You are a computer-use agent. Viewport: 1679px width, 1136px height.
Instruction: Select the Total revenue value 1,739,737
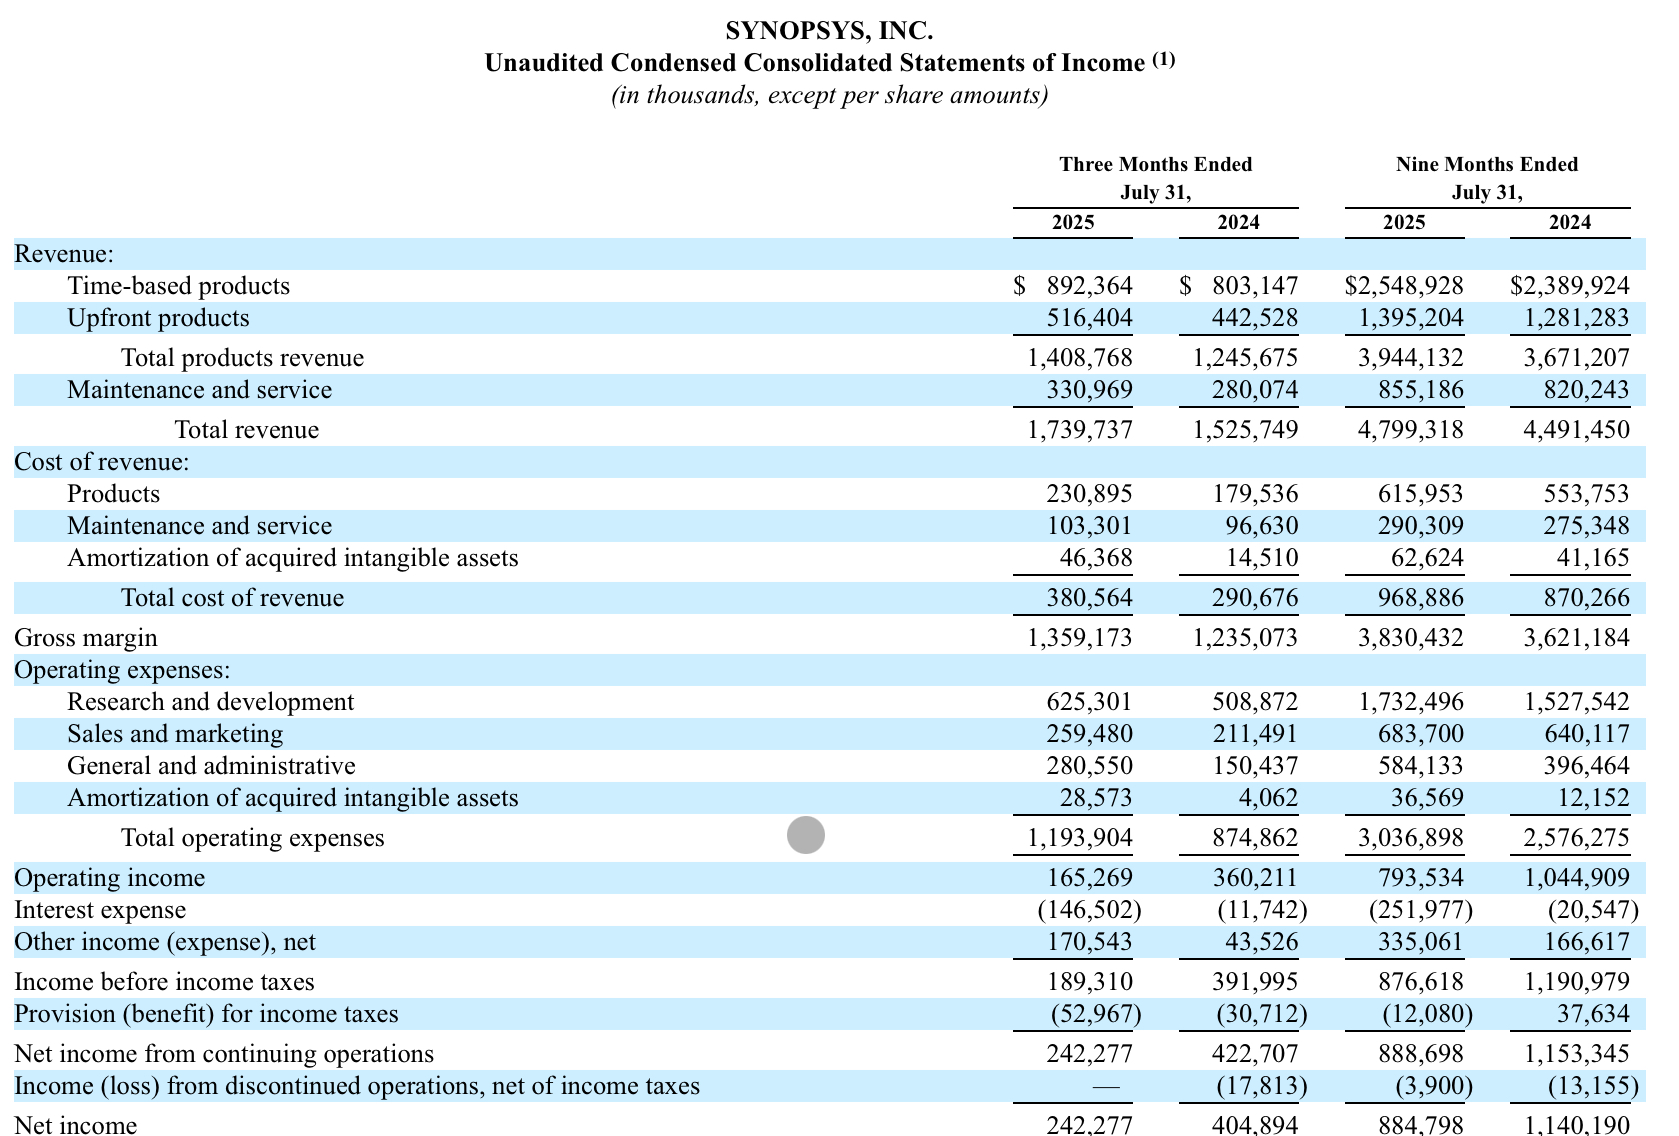[x=1080, y=430]
